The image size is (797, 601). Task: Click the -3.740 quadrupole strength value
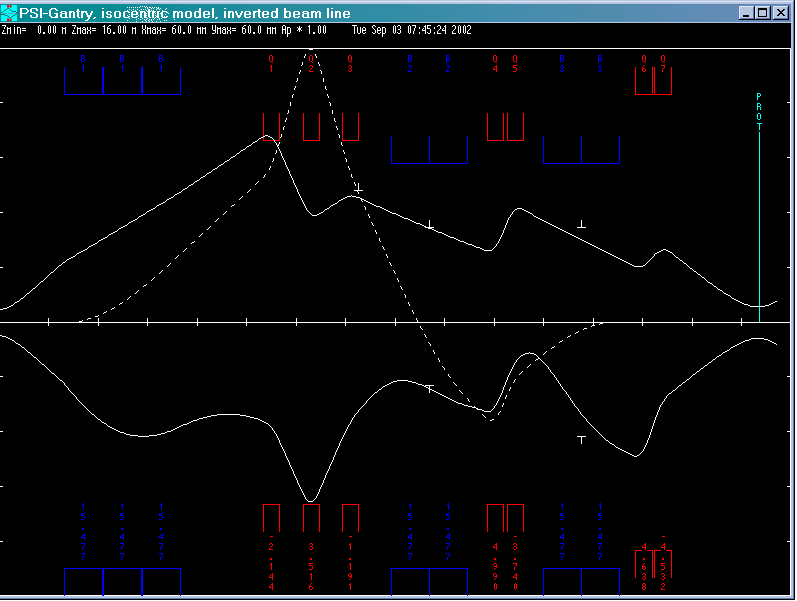pyautogui.click(x=515, y=565)
